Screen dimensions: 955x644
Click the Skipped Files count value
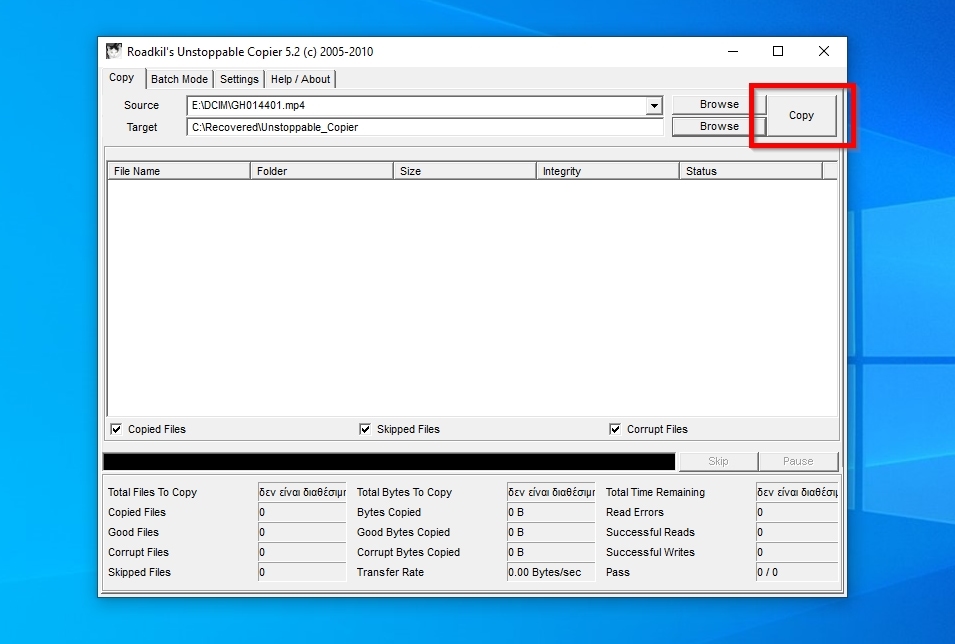302,573
